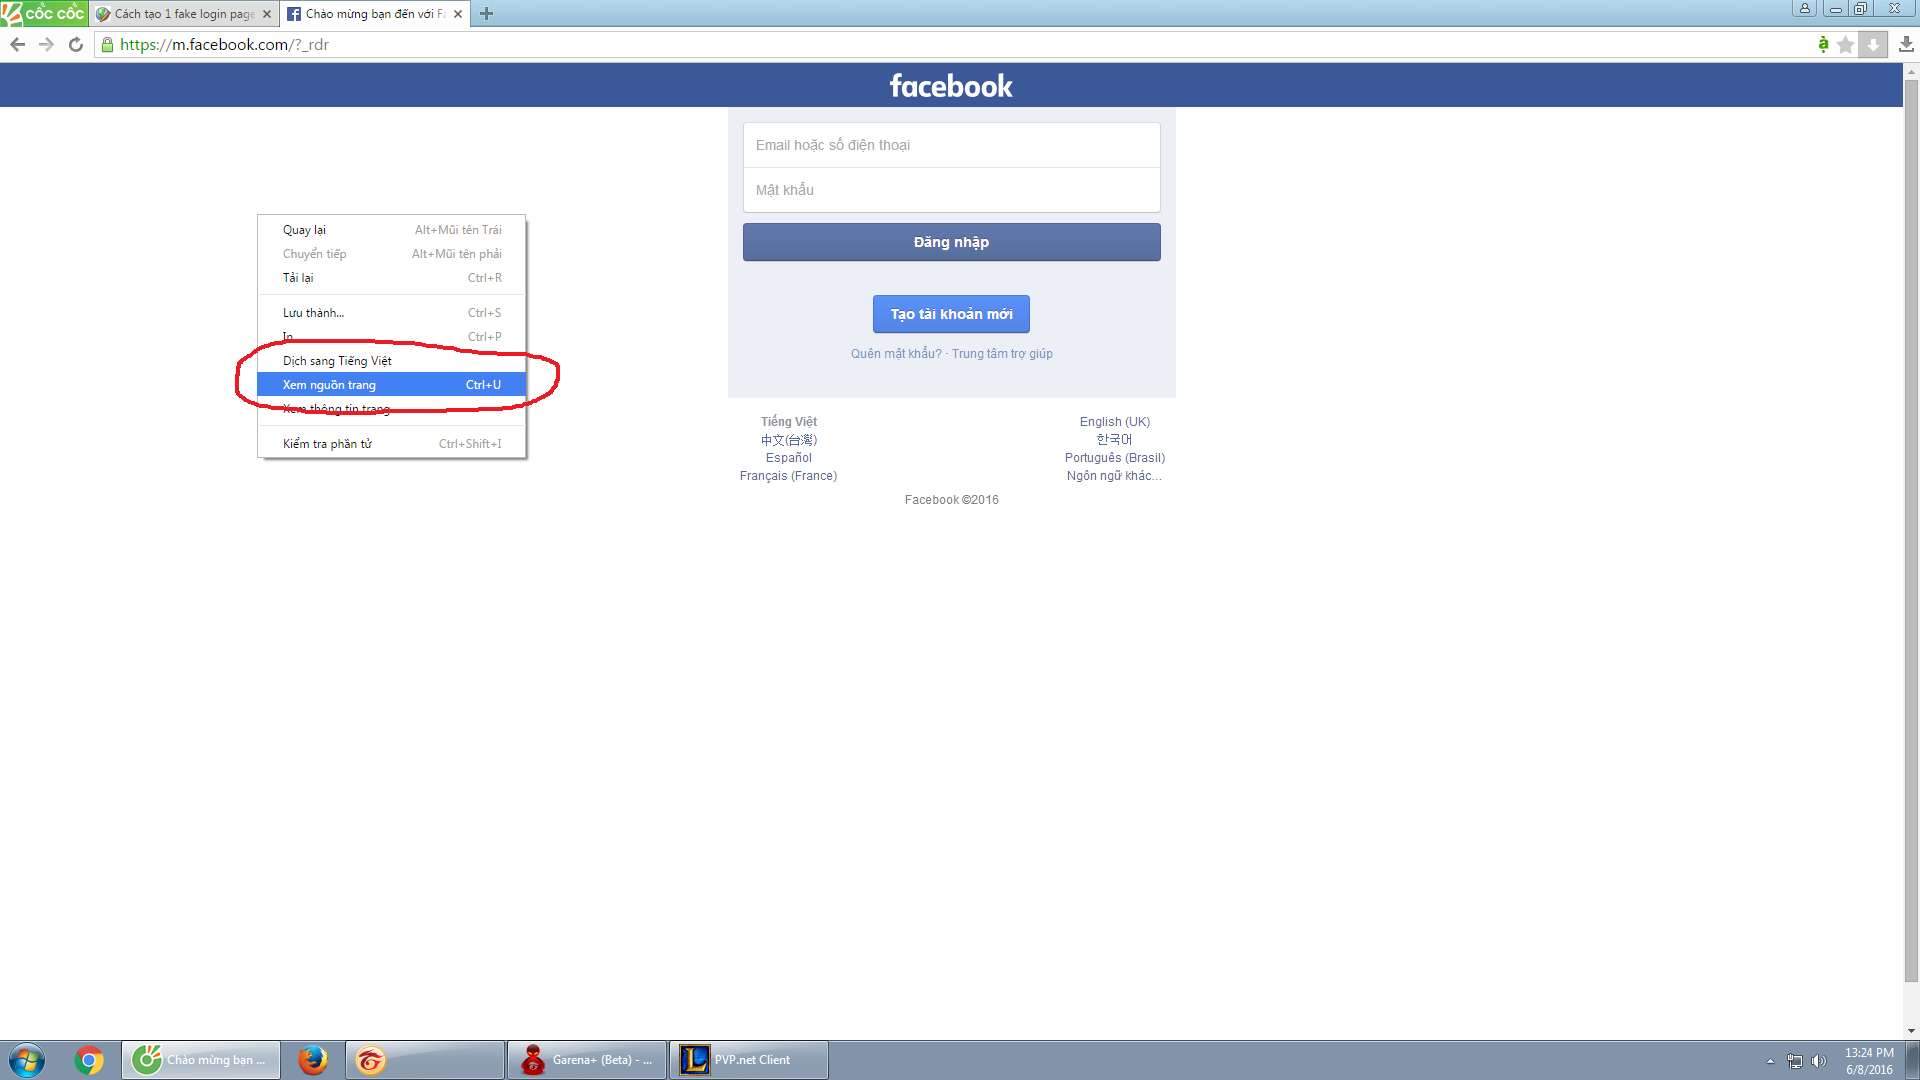Click the URL address bar text

pos(224,45)
